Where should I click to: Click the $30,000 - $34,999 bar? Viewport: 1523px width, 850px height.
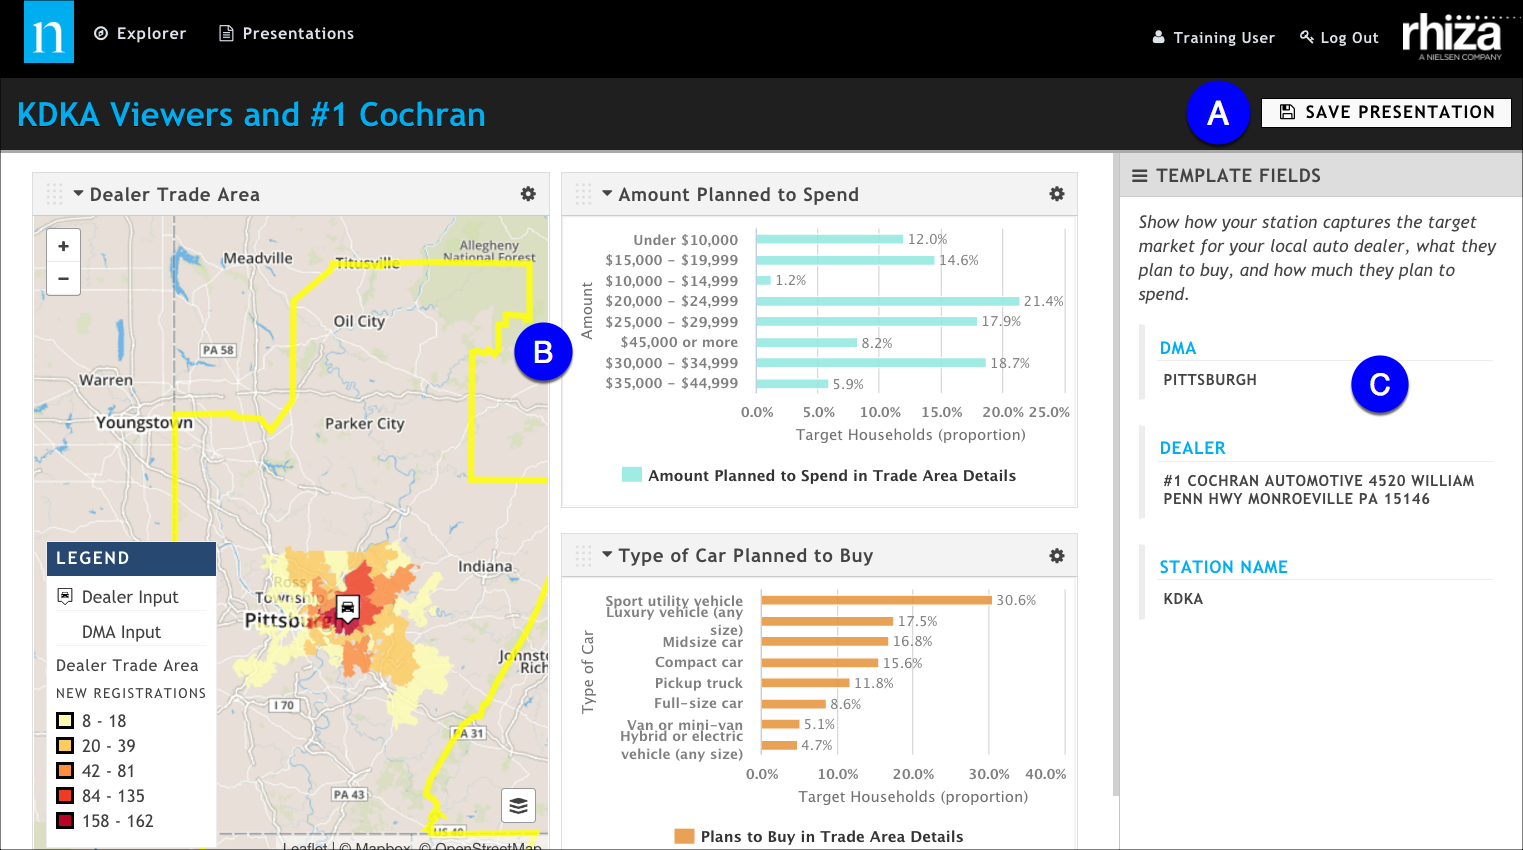(871, 363)
